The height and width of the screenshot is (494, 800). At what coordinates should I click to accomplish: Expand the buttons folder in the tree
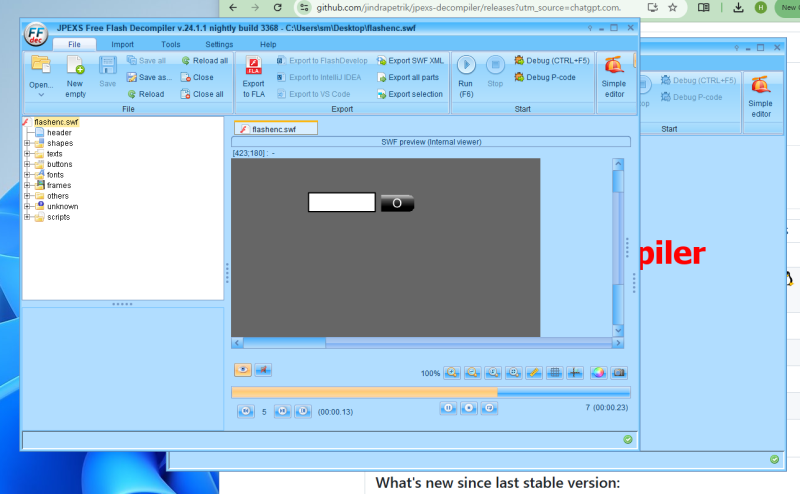[x=27, y=164]
